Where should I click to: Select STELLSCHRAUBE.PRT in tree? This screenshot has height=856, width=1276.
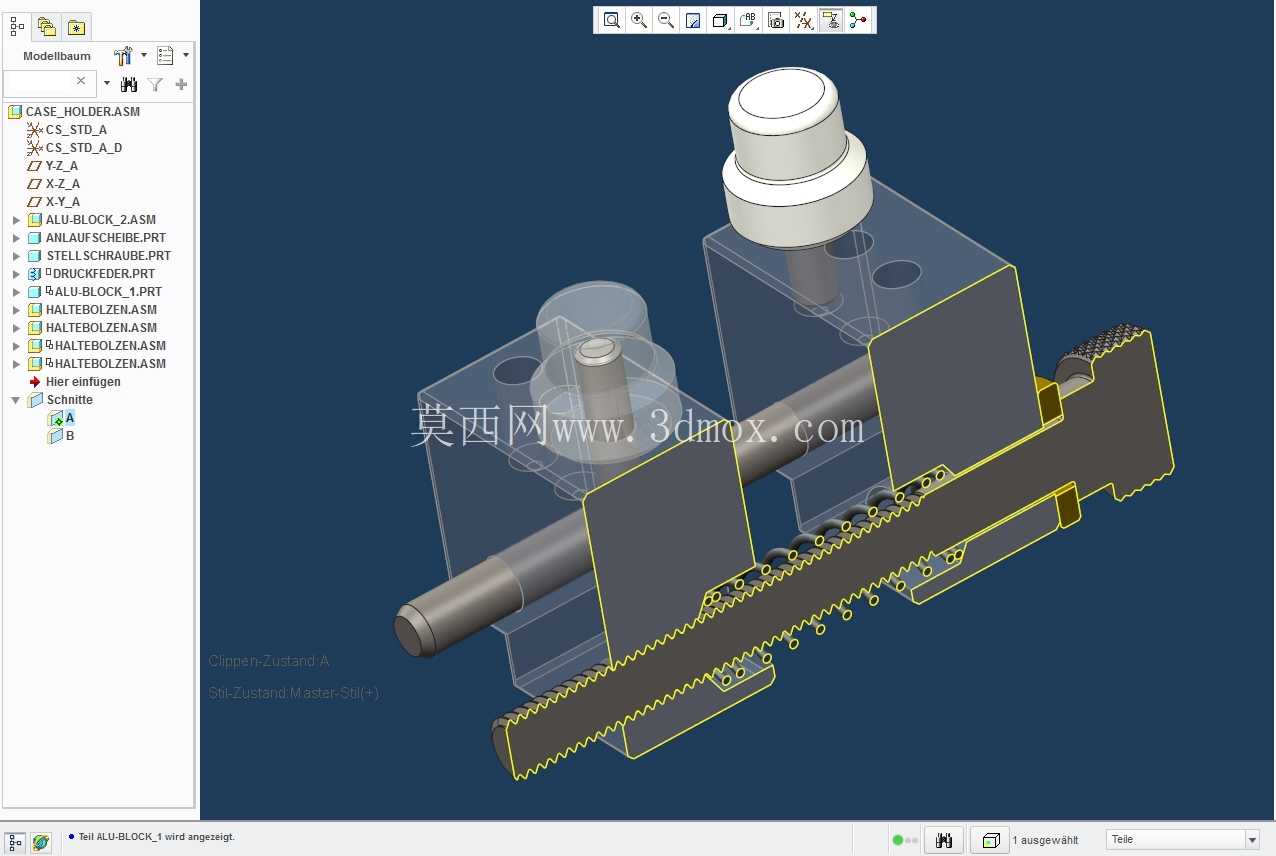[x=109, y=256]
